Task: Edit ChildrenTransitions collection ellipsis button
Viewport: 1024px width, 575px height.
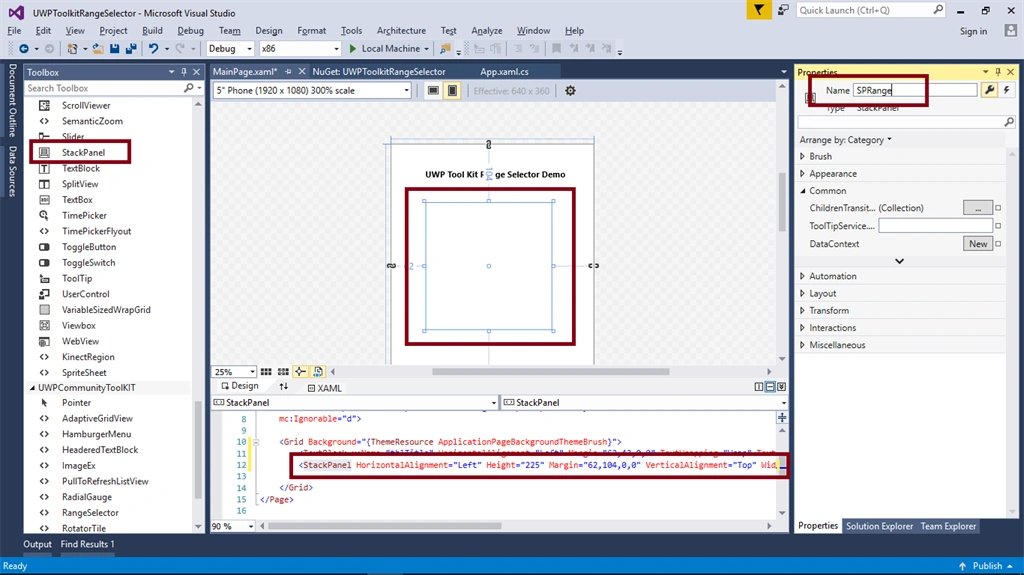Action: [978, 208]
